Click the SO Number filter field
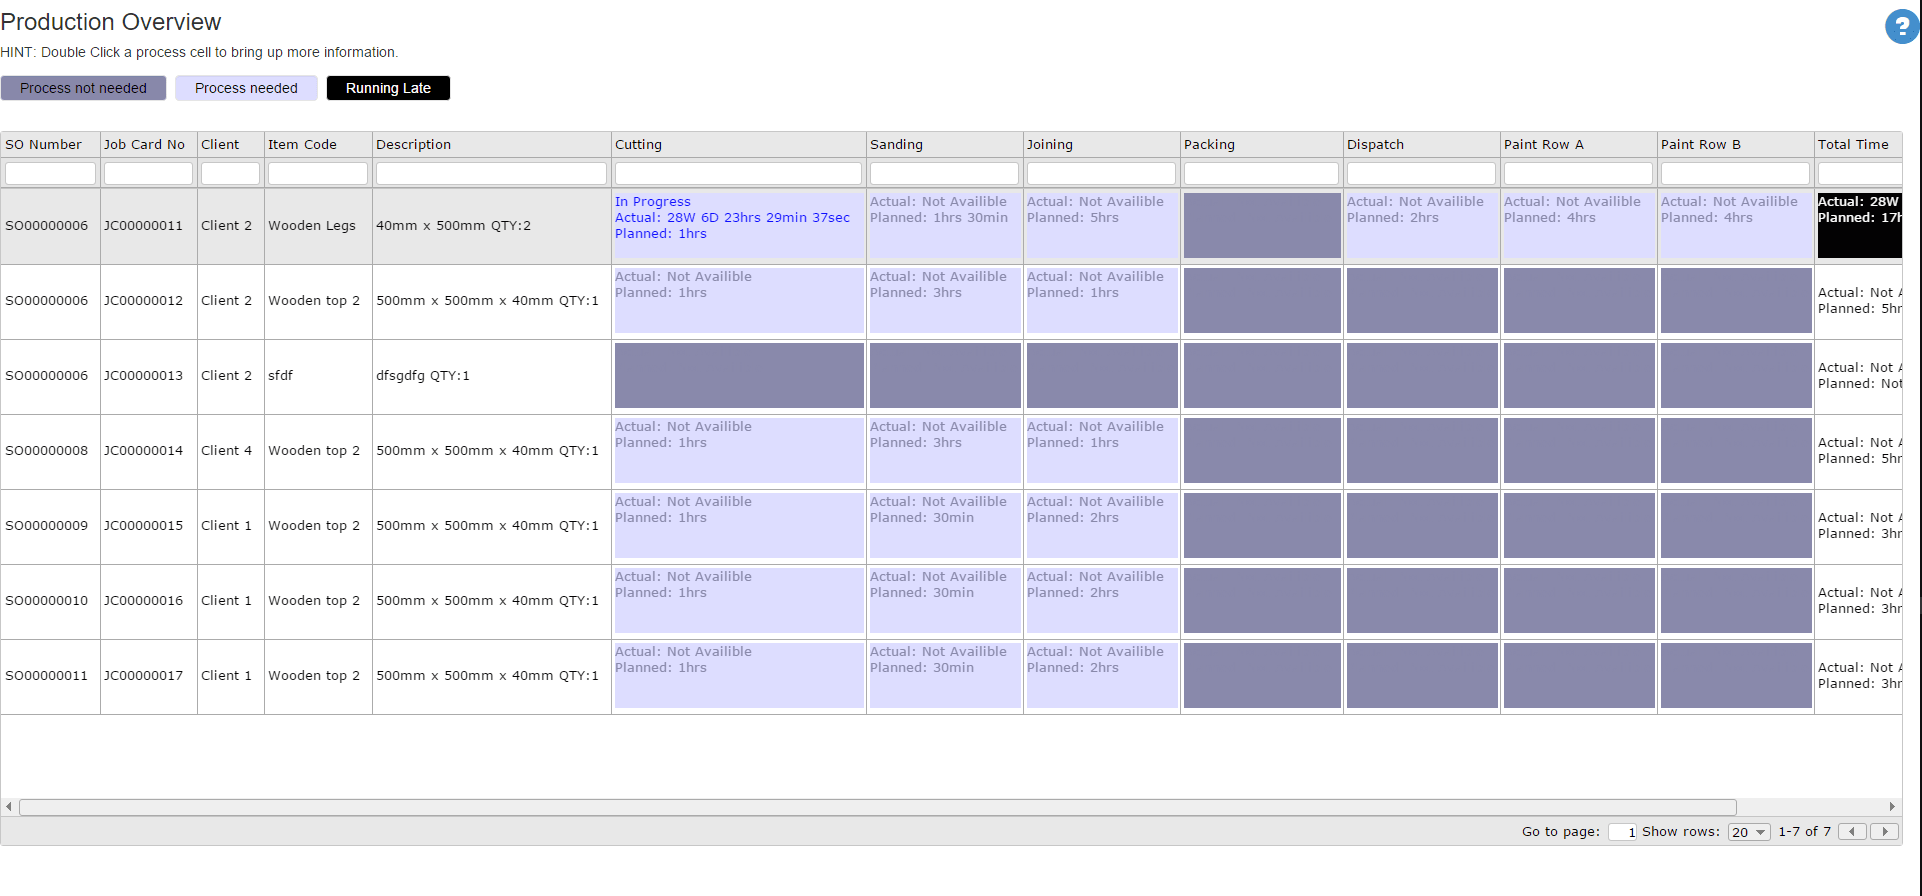 pos(50,174)
